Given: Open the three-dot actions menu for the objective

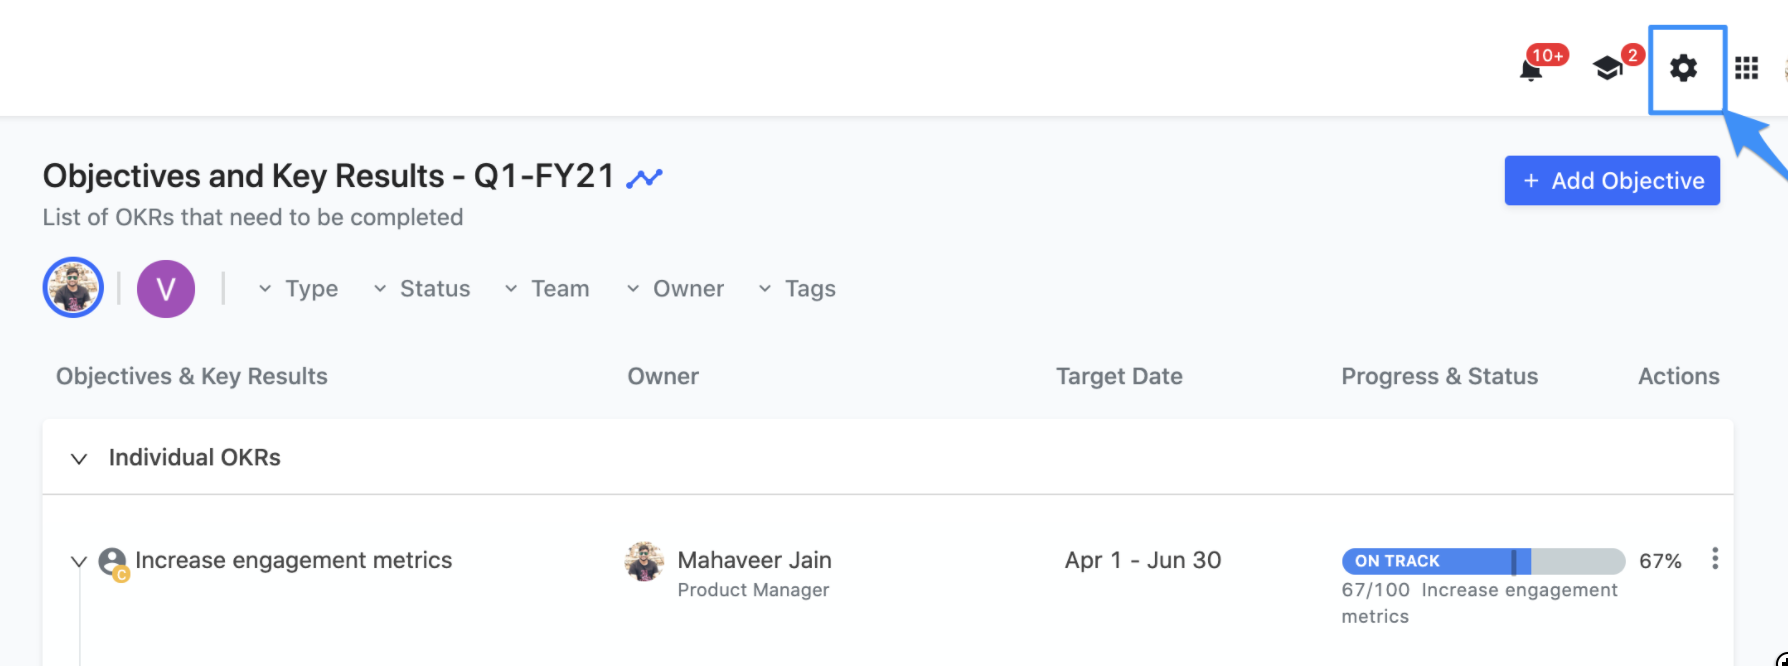Looking at the screenshot, I should point(1715,559).
